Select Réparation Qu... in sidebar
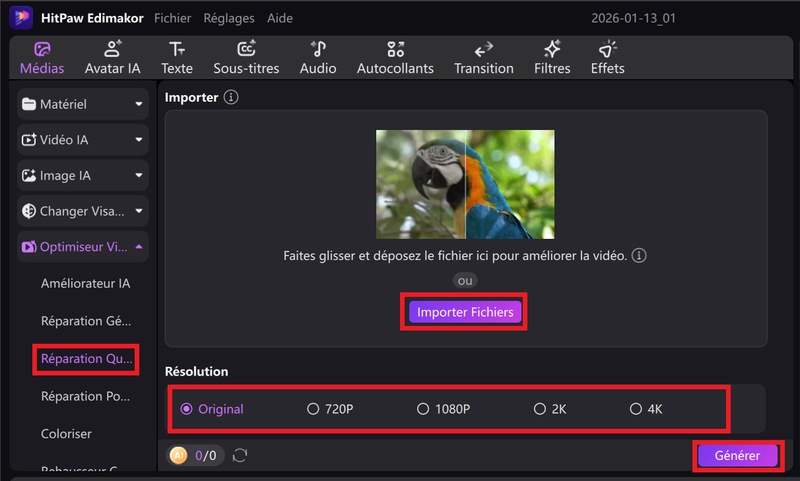This screenshot has height=481, width=800. tap(86, 359)
